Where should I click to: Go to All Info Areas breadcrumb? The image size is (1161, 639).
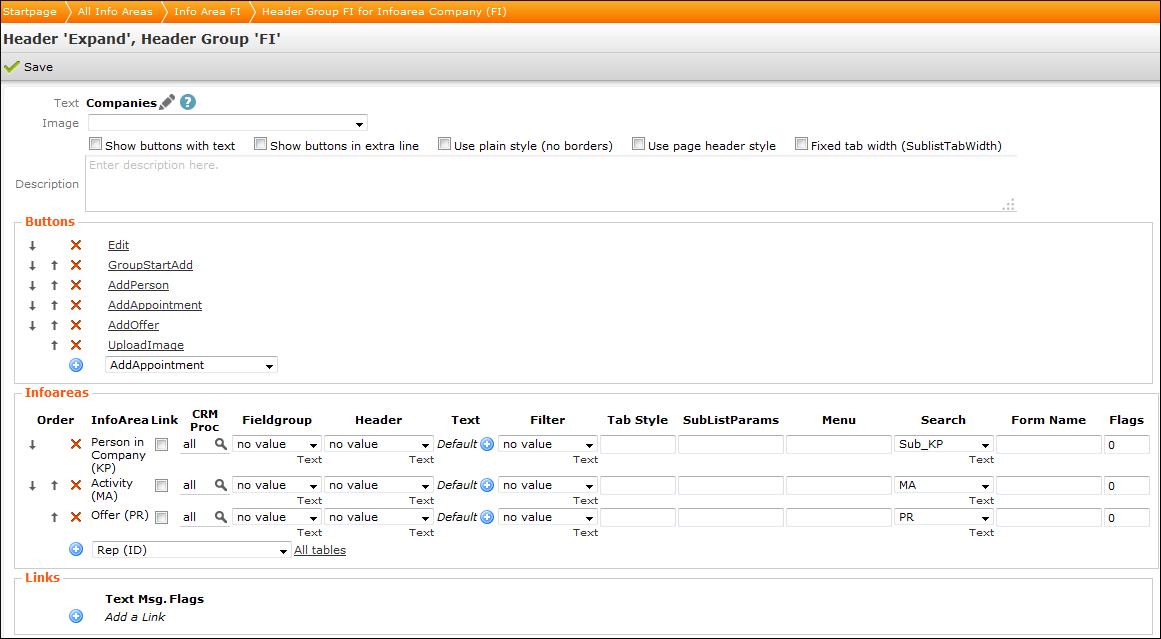pyautogui.click(x=115, y=11)
